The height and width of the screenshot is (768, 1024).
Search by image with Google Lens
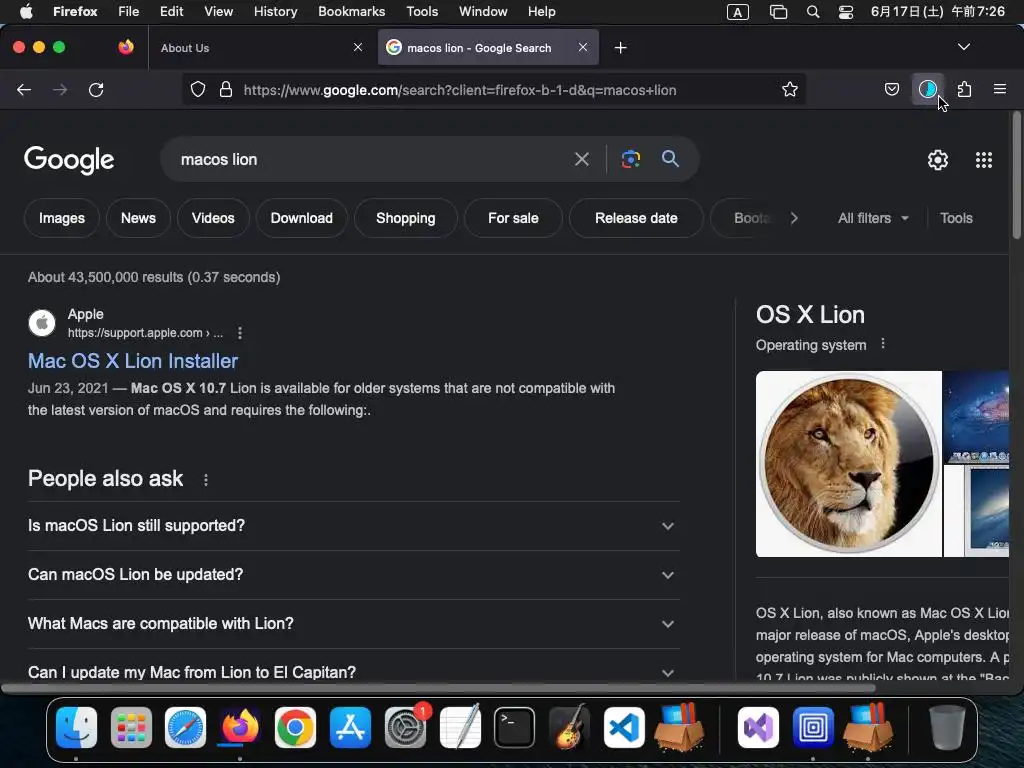(x=631, y=159)
